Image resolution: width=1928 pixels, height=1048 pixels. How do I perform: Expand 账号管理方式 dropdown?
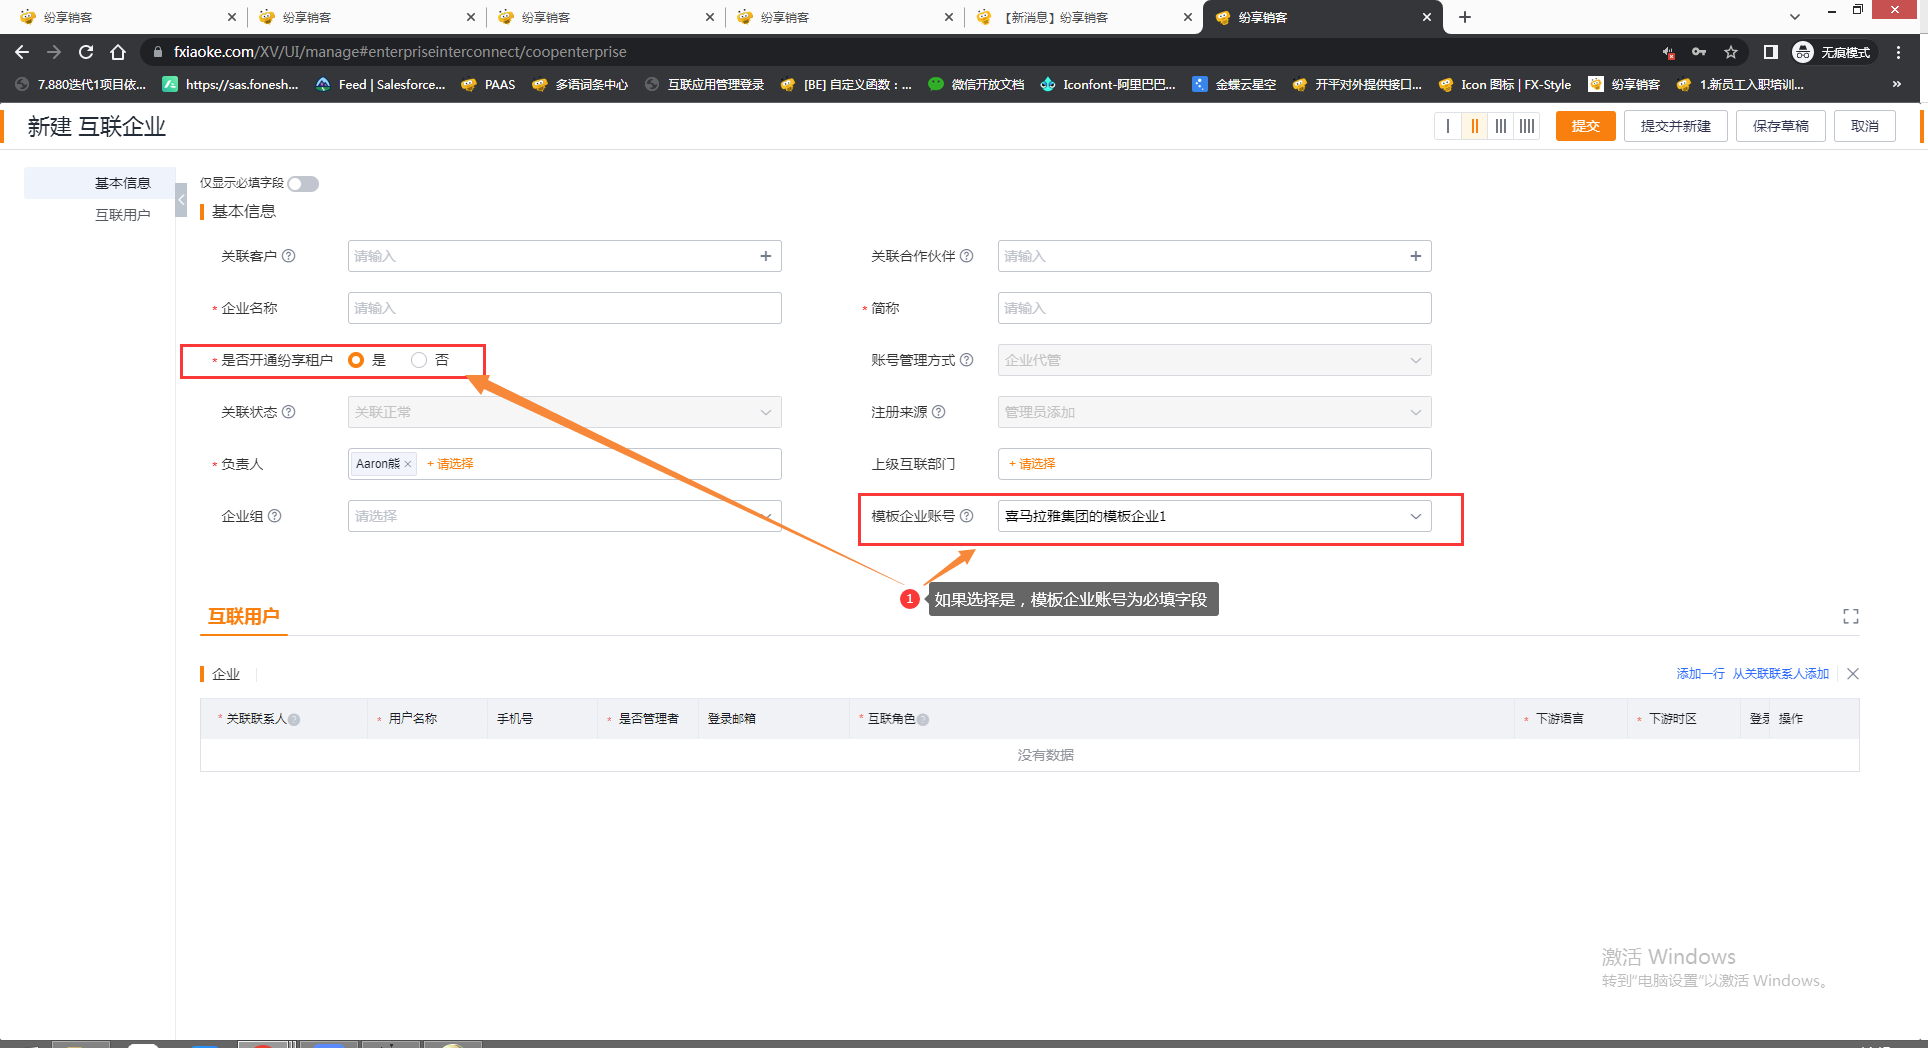1214,360
